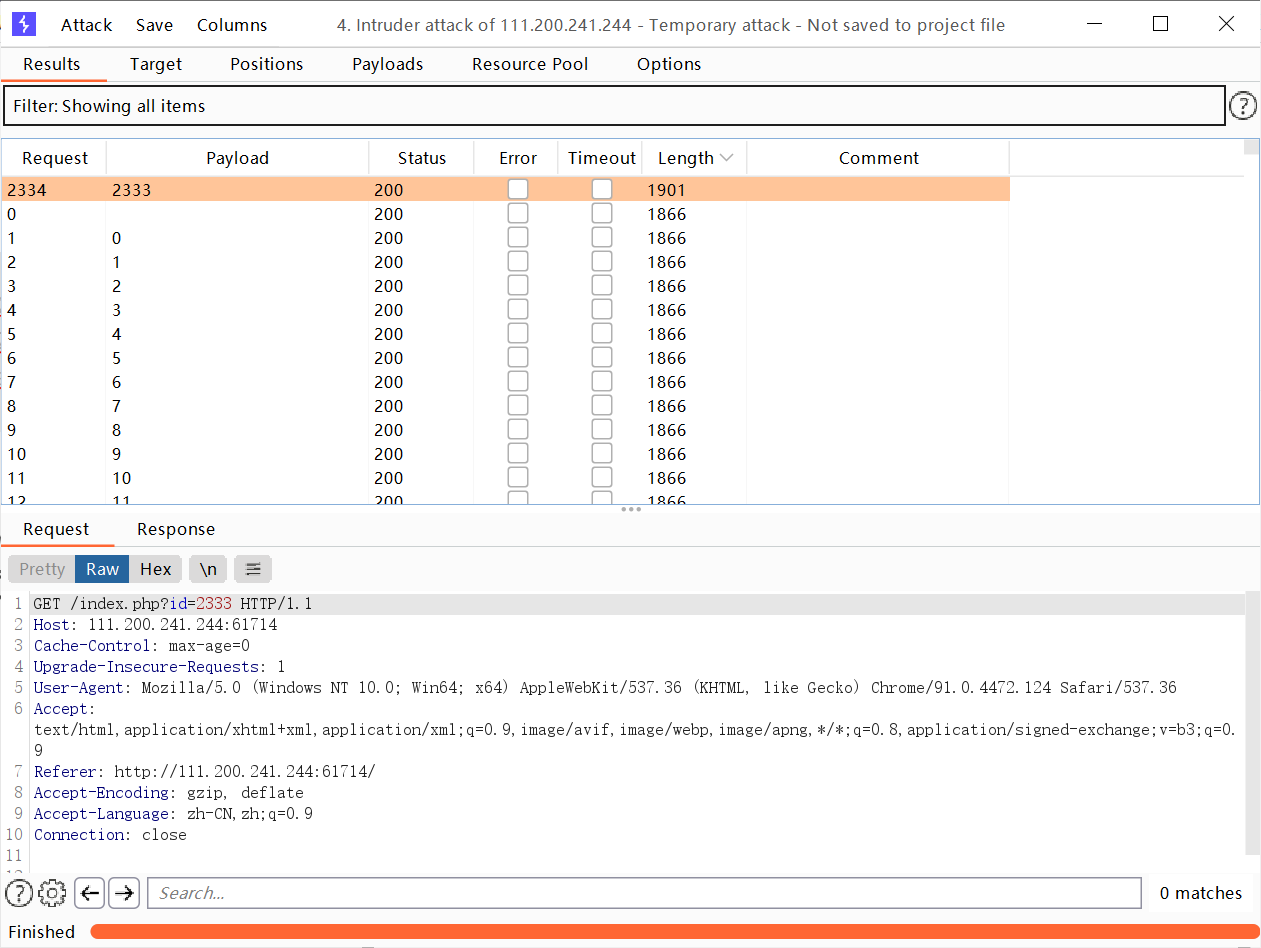1261x948 pixels.
Task: Click the GET /index.php?id=2333 request line
Action: (x=173, y=604)
